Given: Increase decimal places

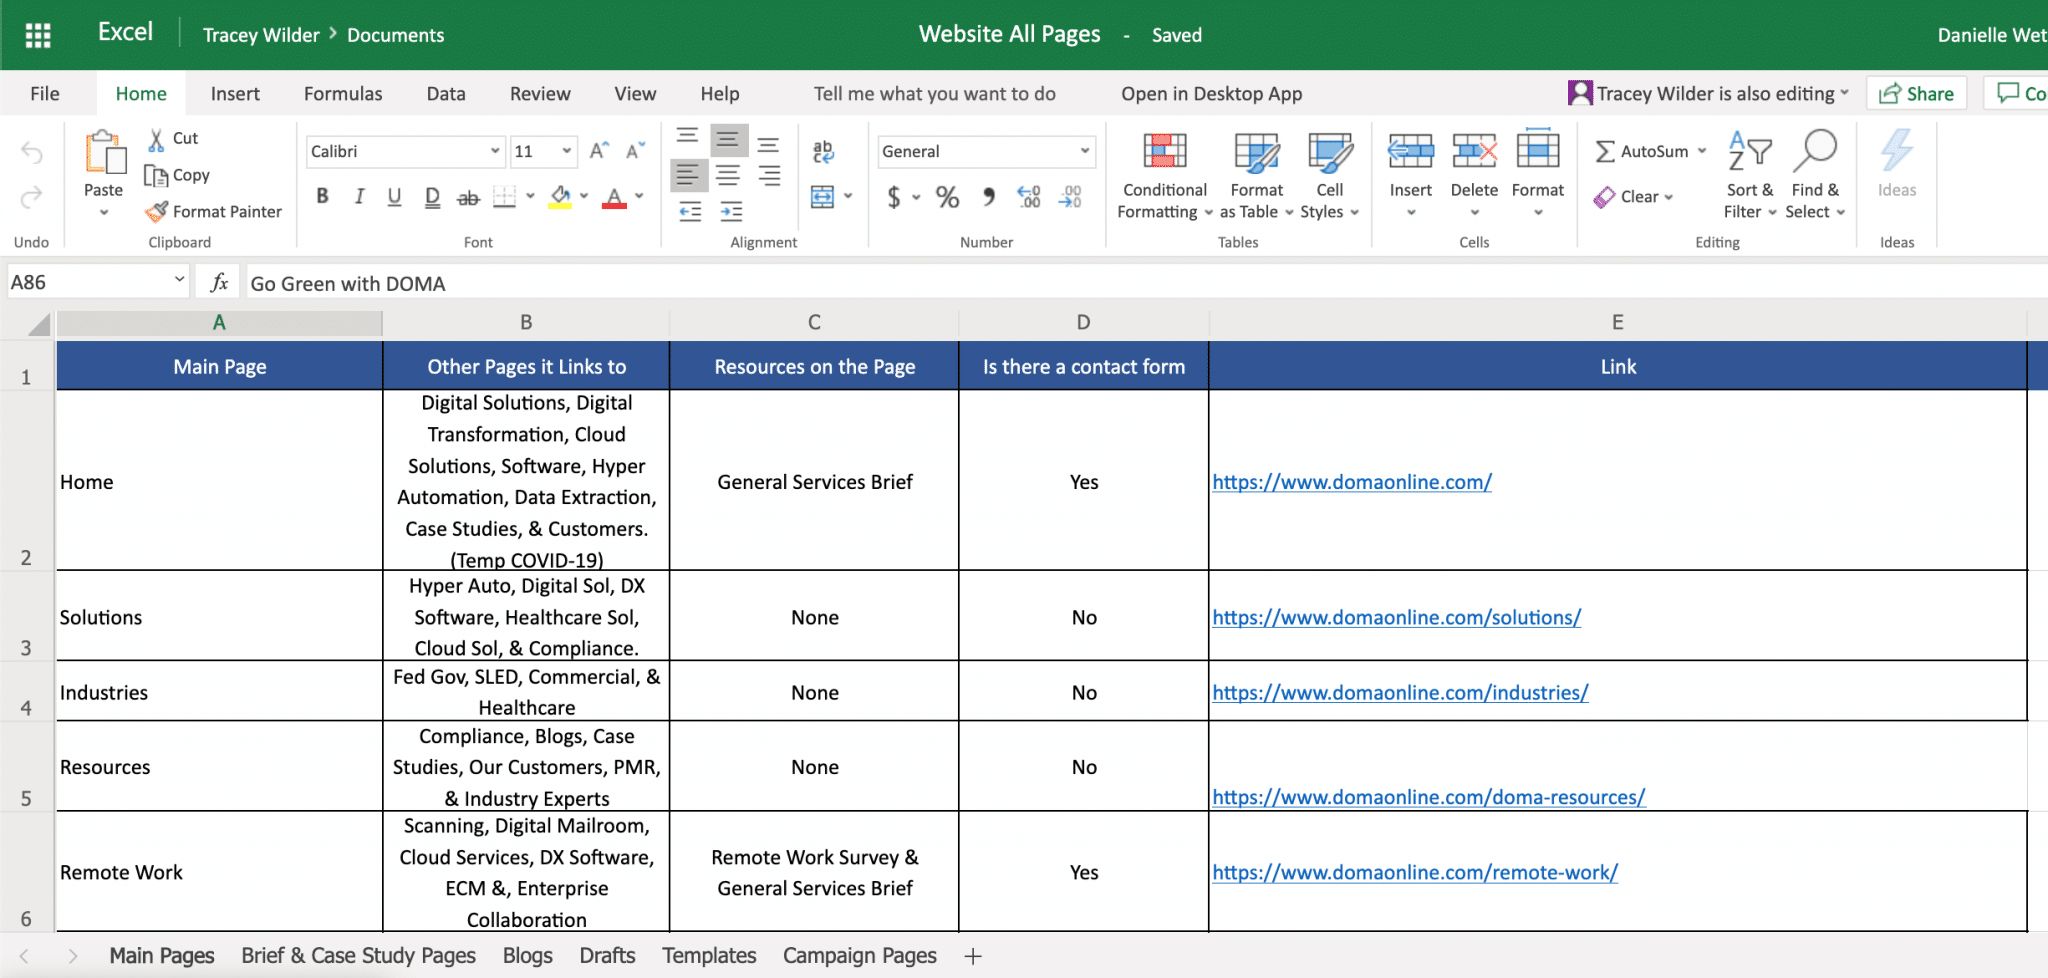Looking at the screenshot, I should pos(1029,197).
